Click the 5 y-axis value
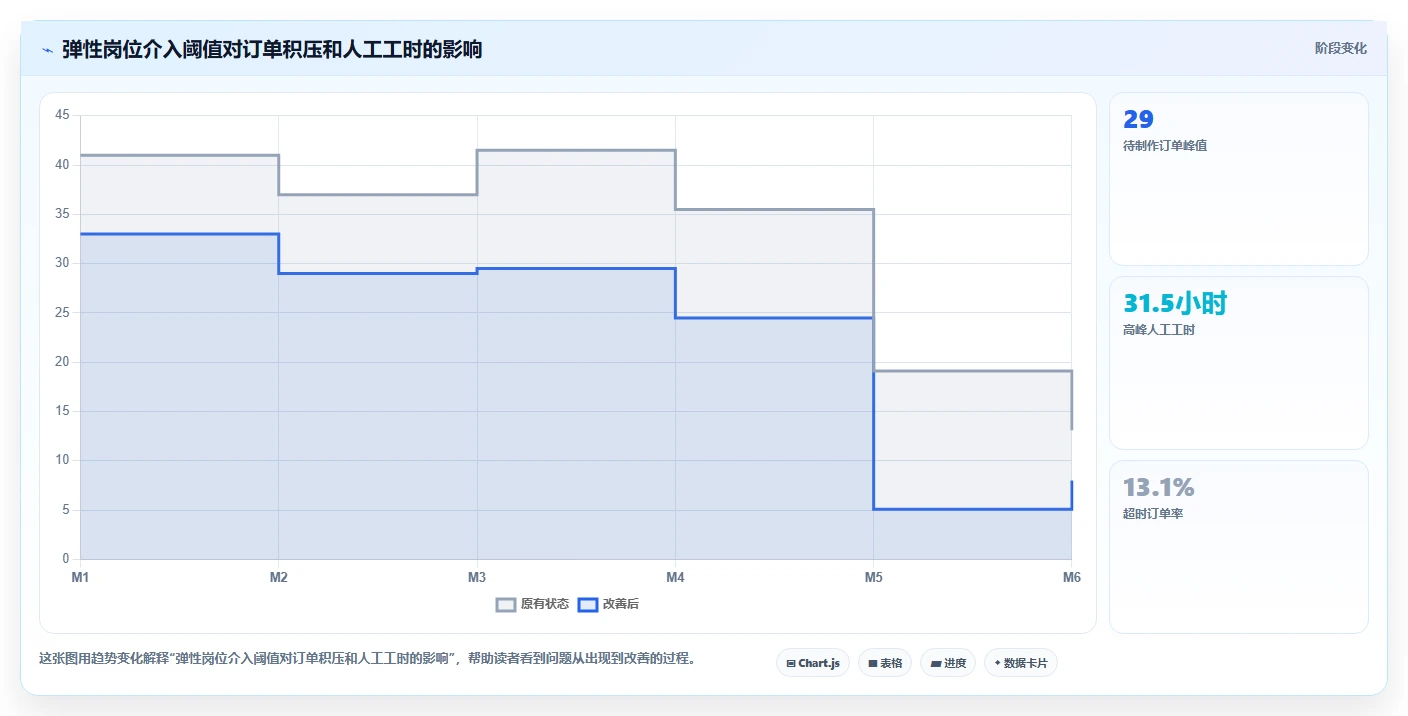Screen dimensions: 1408x716 tap(66, 510)
